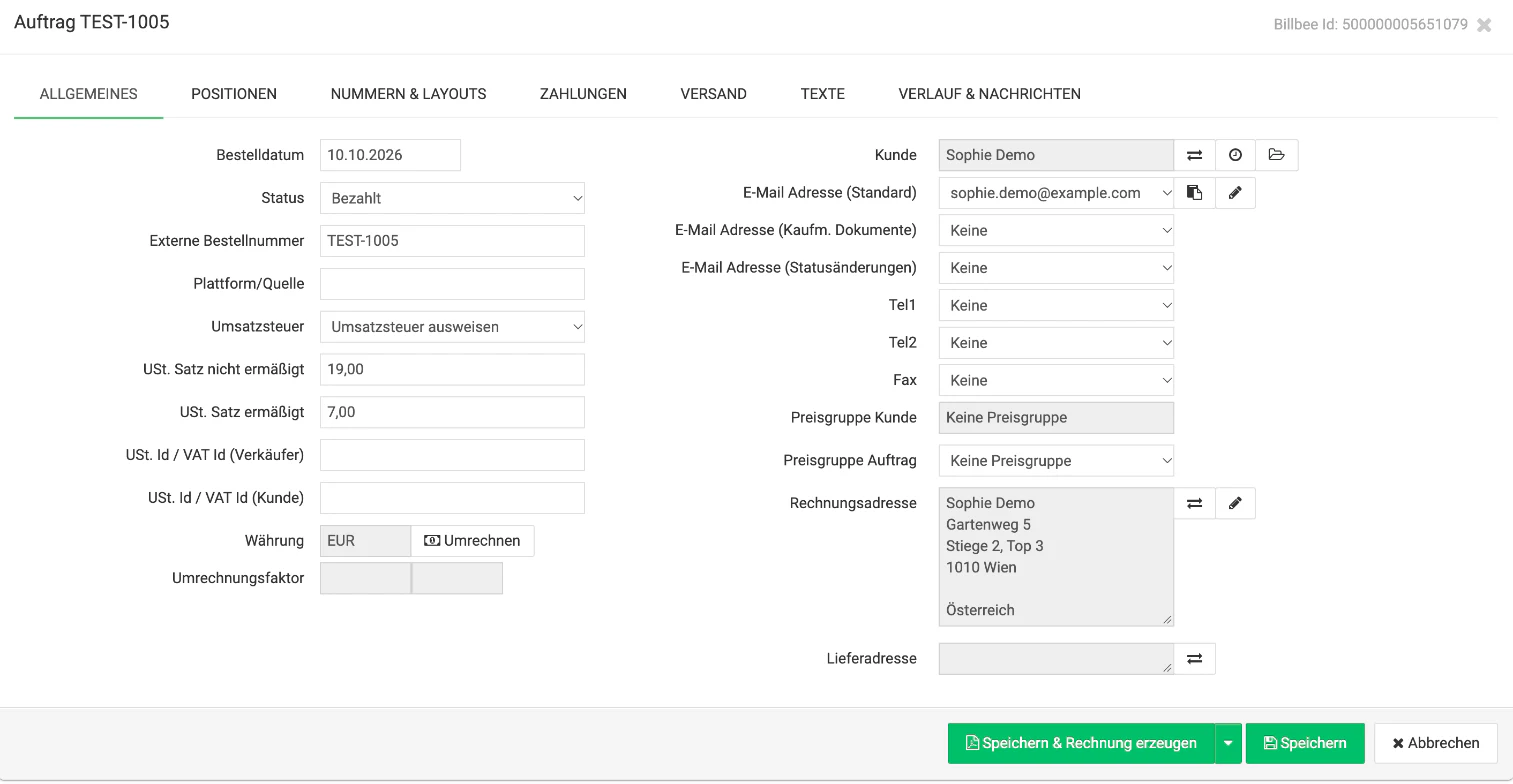This screenshot has height=784, width=1513.
Task: Cancel with the Abbrechen button
Action: (1436, 744)
